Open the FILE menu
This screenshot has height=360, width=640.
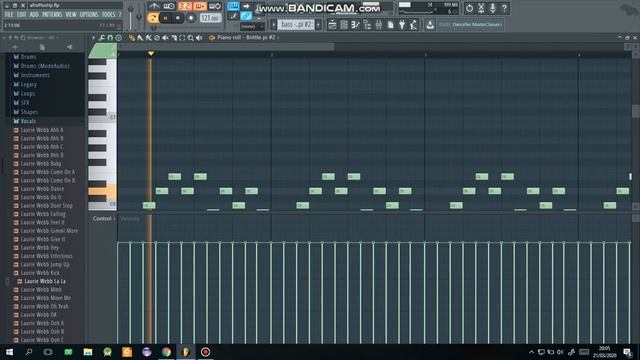point(9,15)
